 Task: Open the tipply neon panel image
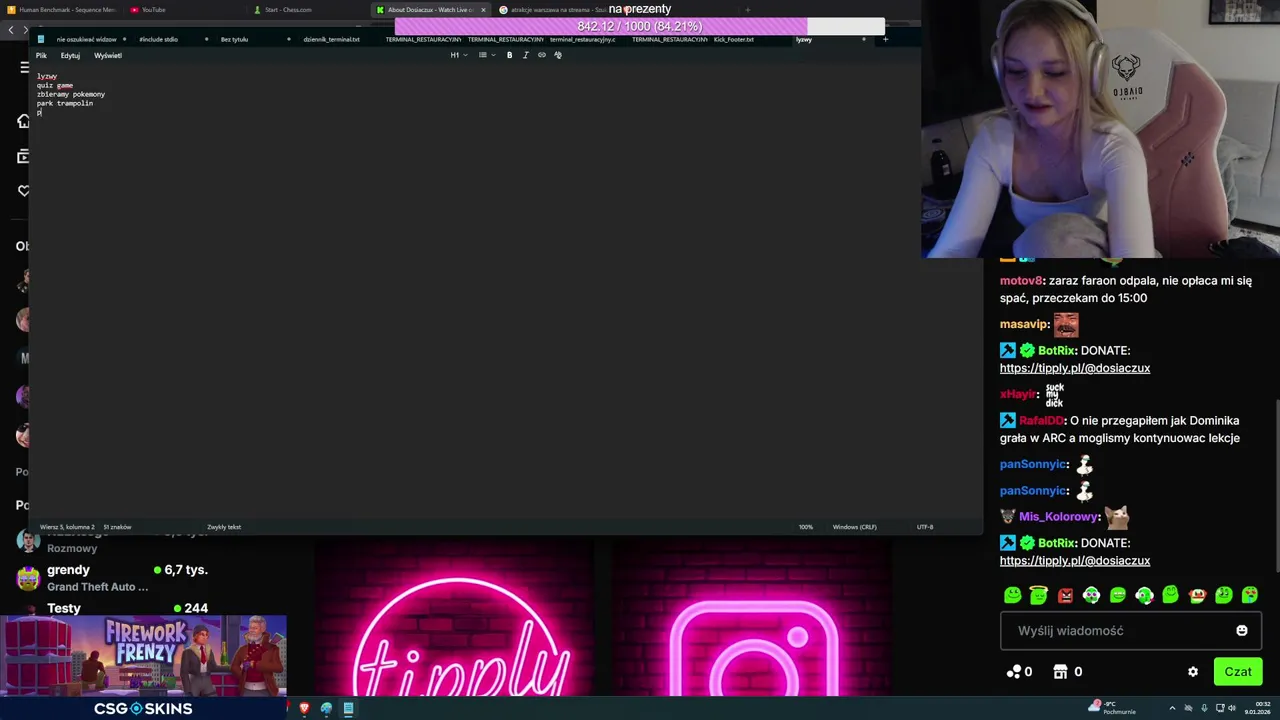pos(456,619)
